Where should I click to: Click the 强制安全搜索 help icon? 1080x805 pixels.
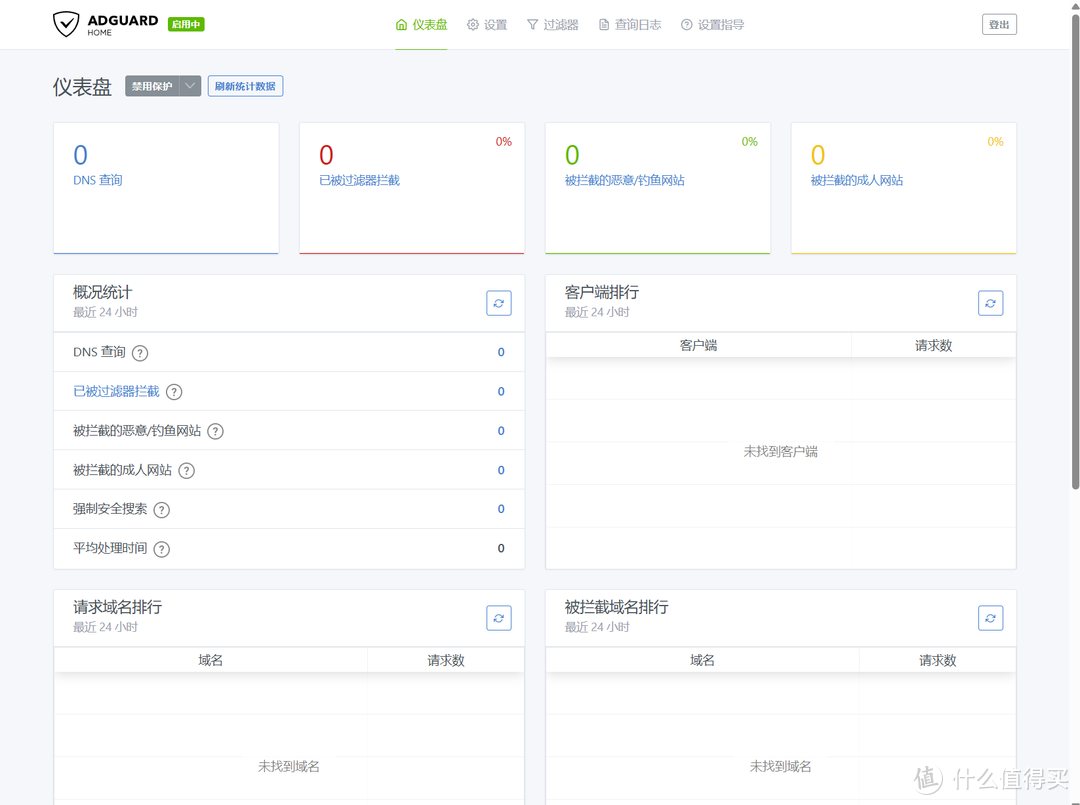162,509
